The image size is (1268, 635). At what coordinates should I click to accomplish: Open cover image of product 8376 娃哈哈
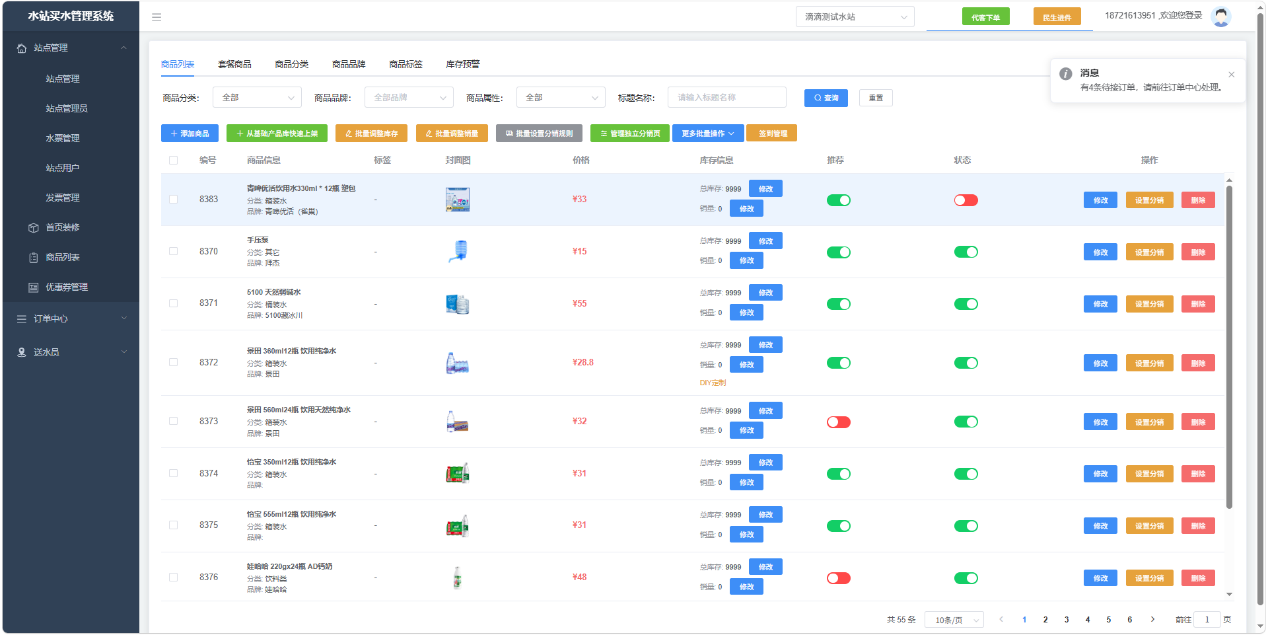pos(457,577)
